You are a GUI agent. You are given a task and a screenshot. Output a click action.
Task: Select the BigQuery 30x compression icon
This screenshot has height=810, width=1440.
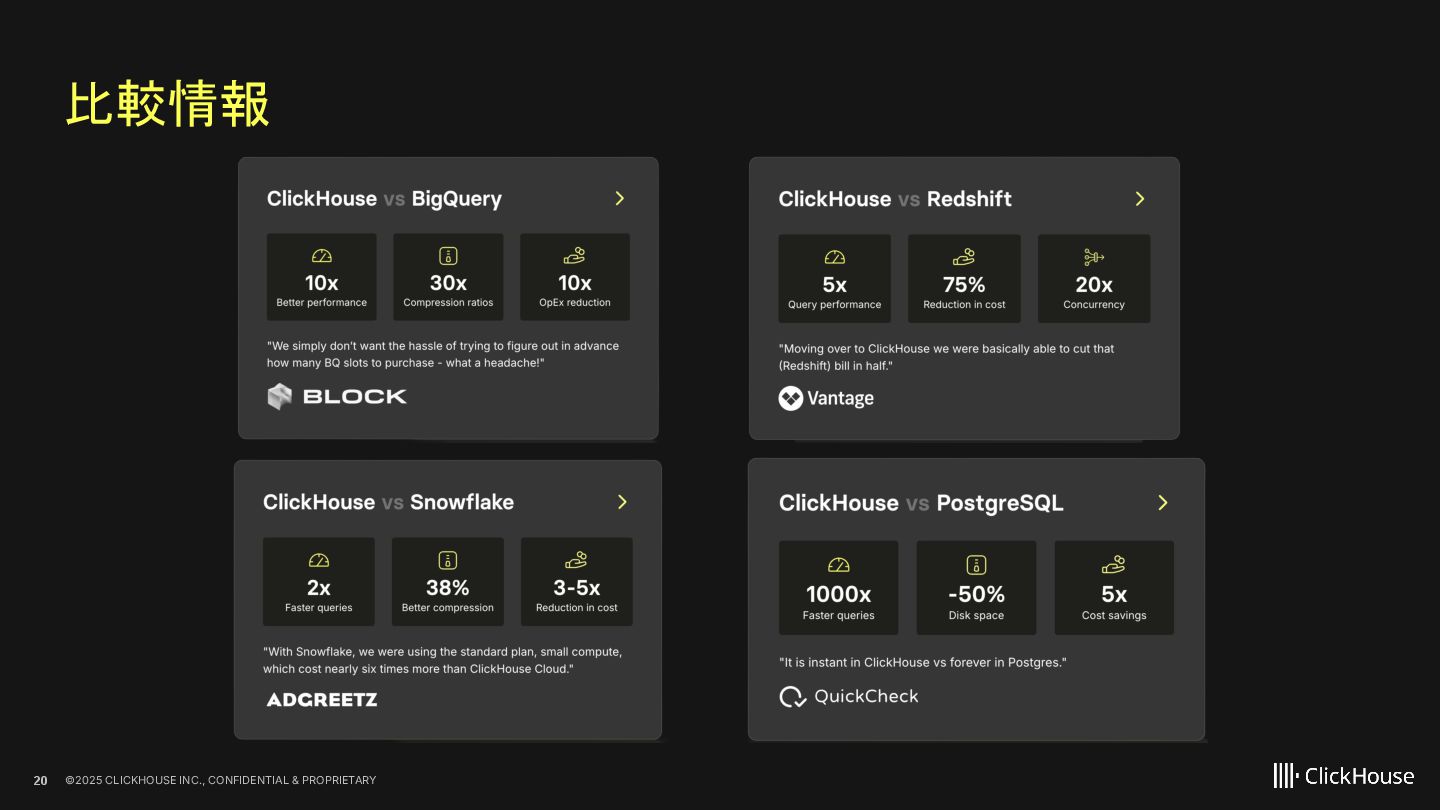[448, 256]
